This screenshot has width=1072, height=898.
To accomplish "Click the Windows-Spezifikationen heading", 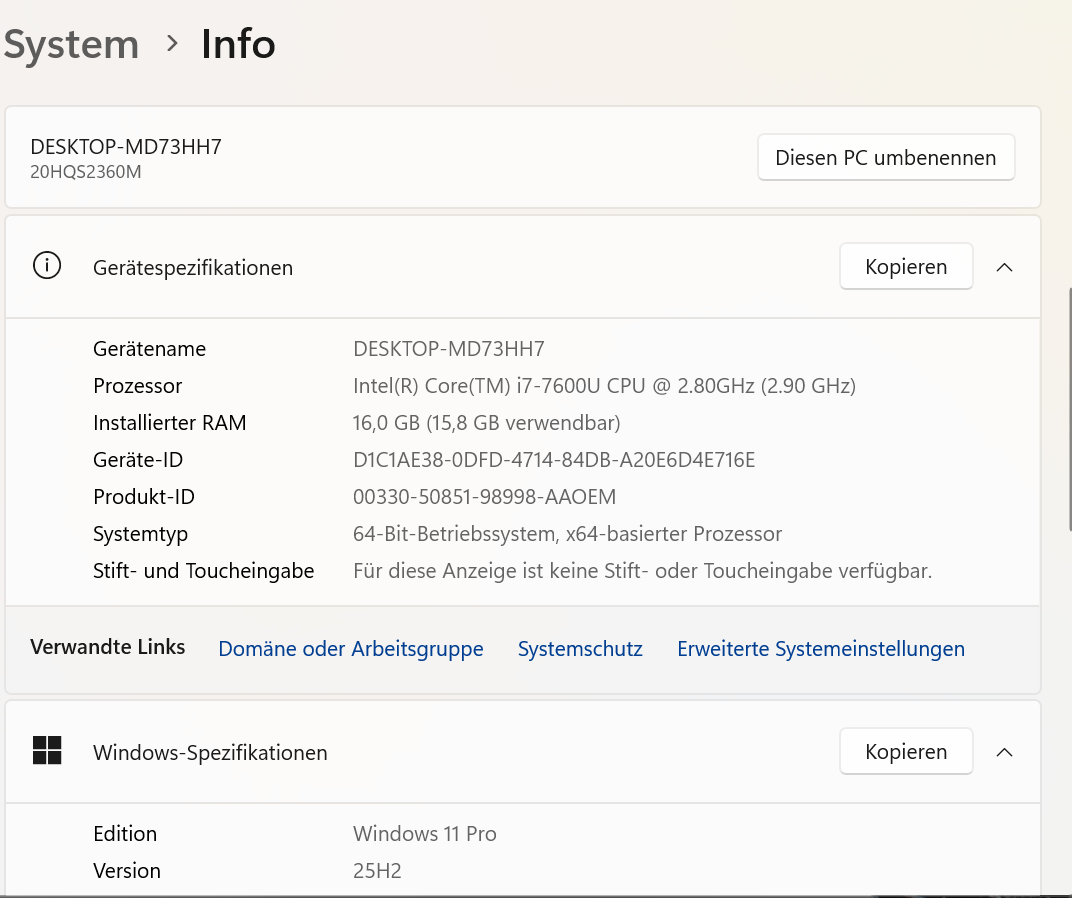I will pos(210,752).
